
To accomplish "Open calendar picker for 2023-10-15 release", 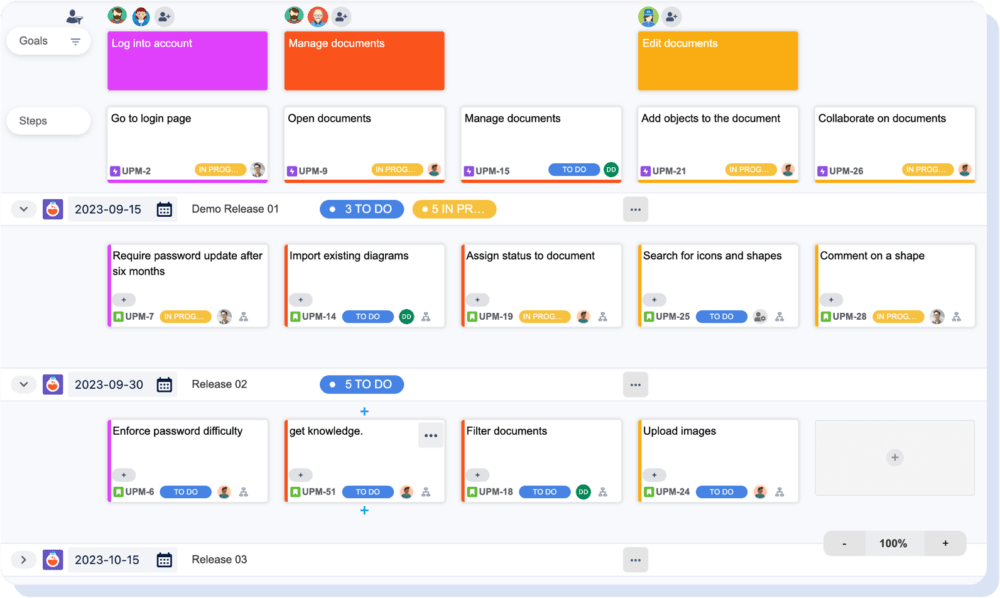I will (165, 560).
